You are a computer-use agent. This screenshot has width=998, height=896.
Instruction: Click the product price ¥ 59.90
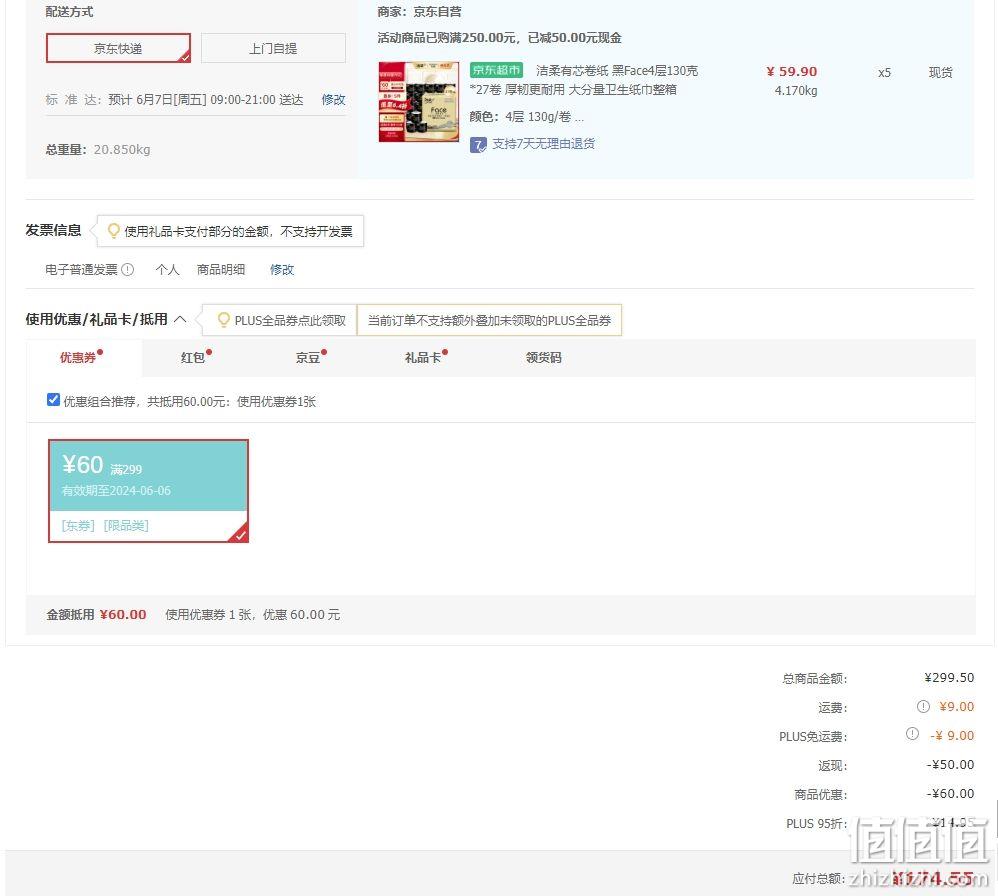tap(792, 71)
